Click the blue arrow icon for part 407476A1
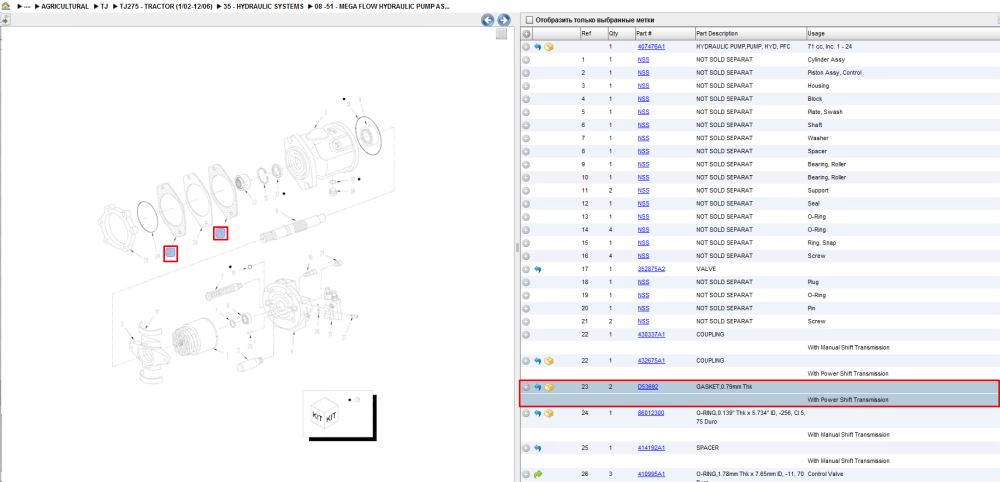This screenshot has width=1000, height=482. [538, 47]
